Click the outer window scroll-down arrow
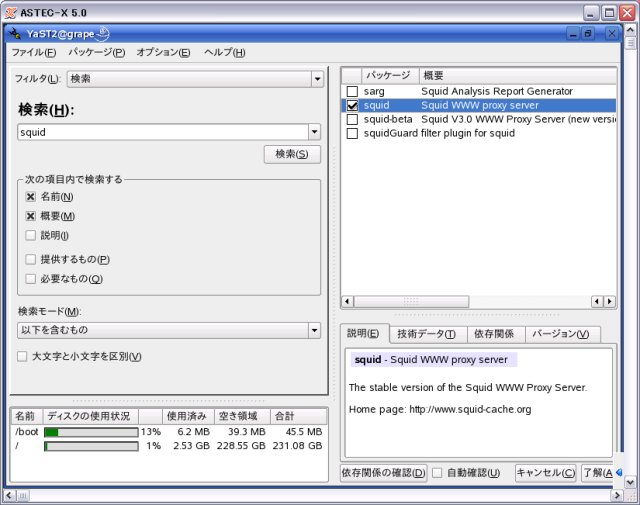640x505 pixels. tap(630, 481)
